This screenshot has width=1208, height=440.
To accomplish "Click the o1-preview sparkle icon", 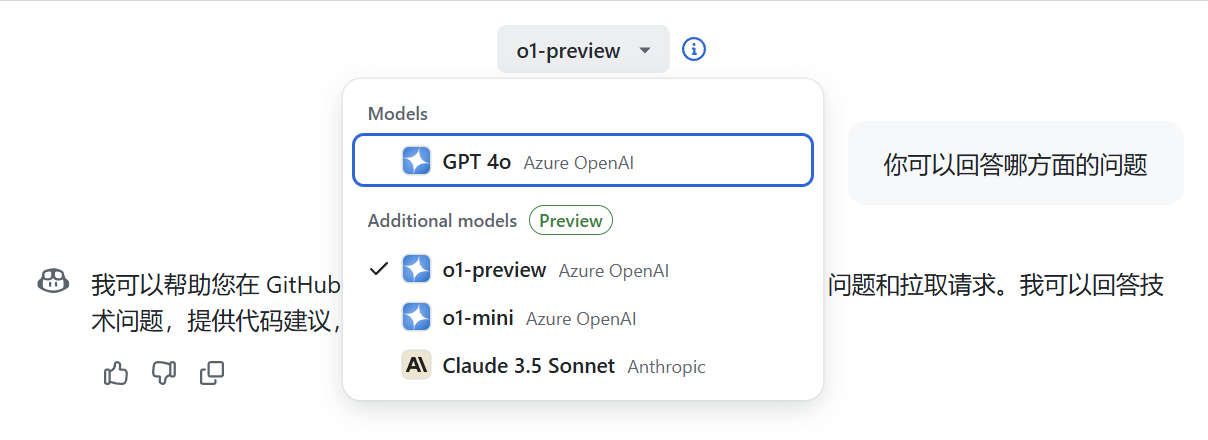I will click(416, 269).
